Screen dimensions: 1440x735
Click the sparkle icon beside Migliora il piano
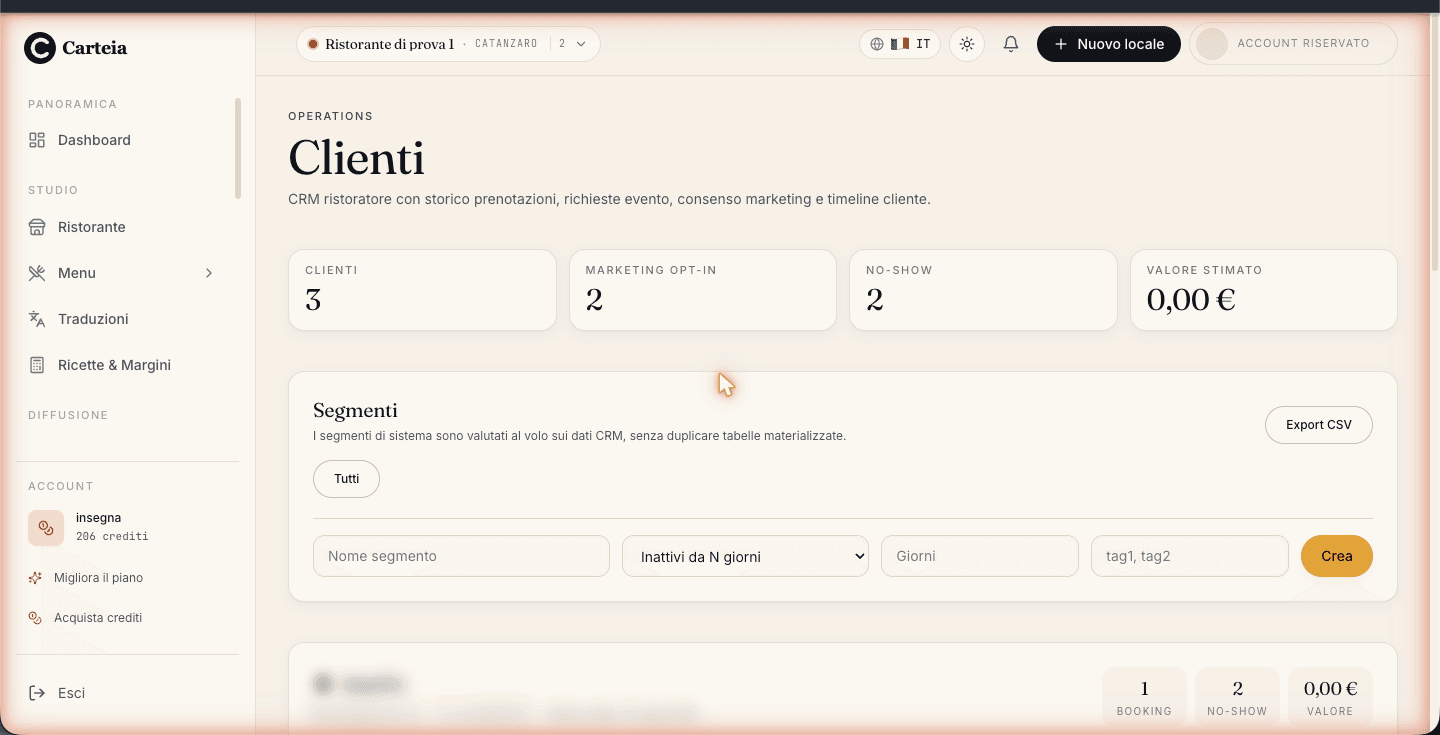pos(35,578)
